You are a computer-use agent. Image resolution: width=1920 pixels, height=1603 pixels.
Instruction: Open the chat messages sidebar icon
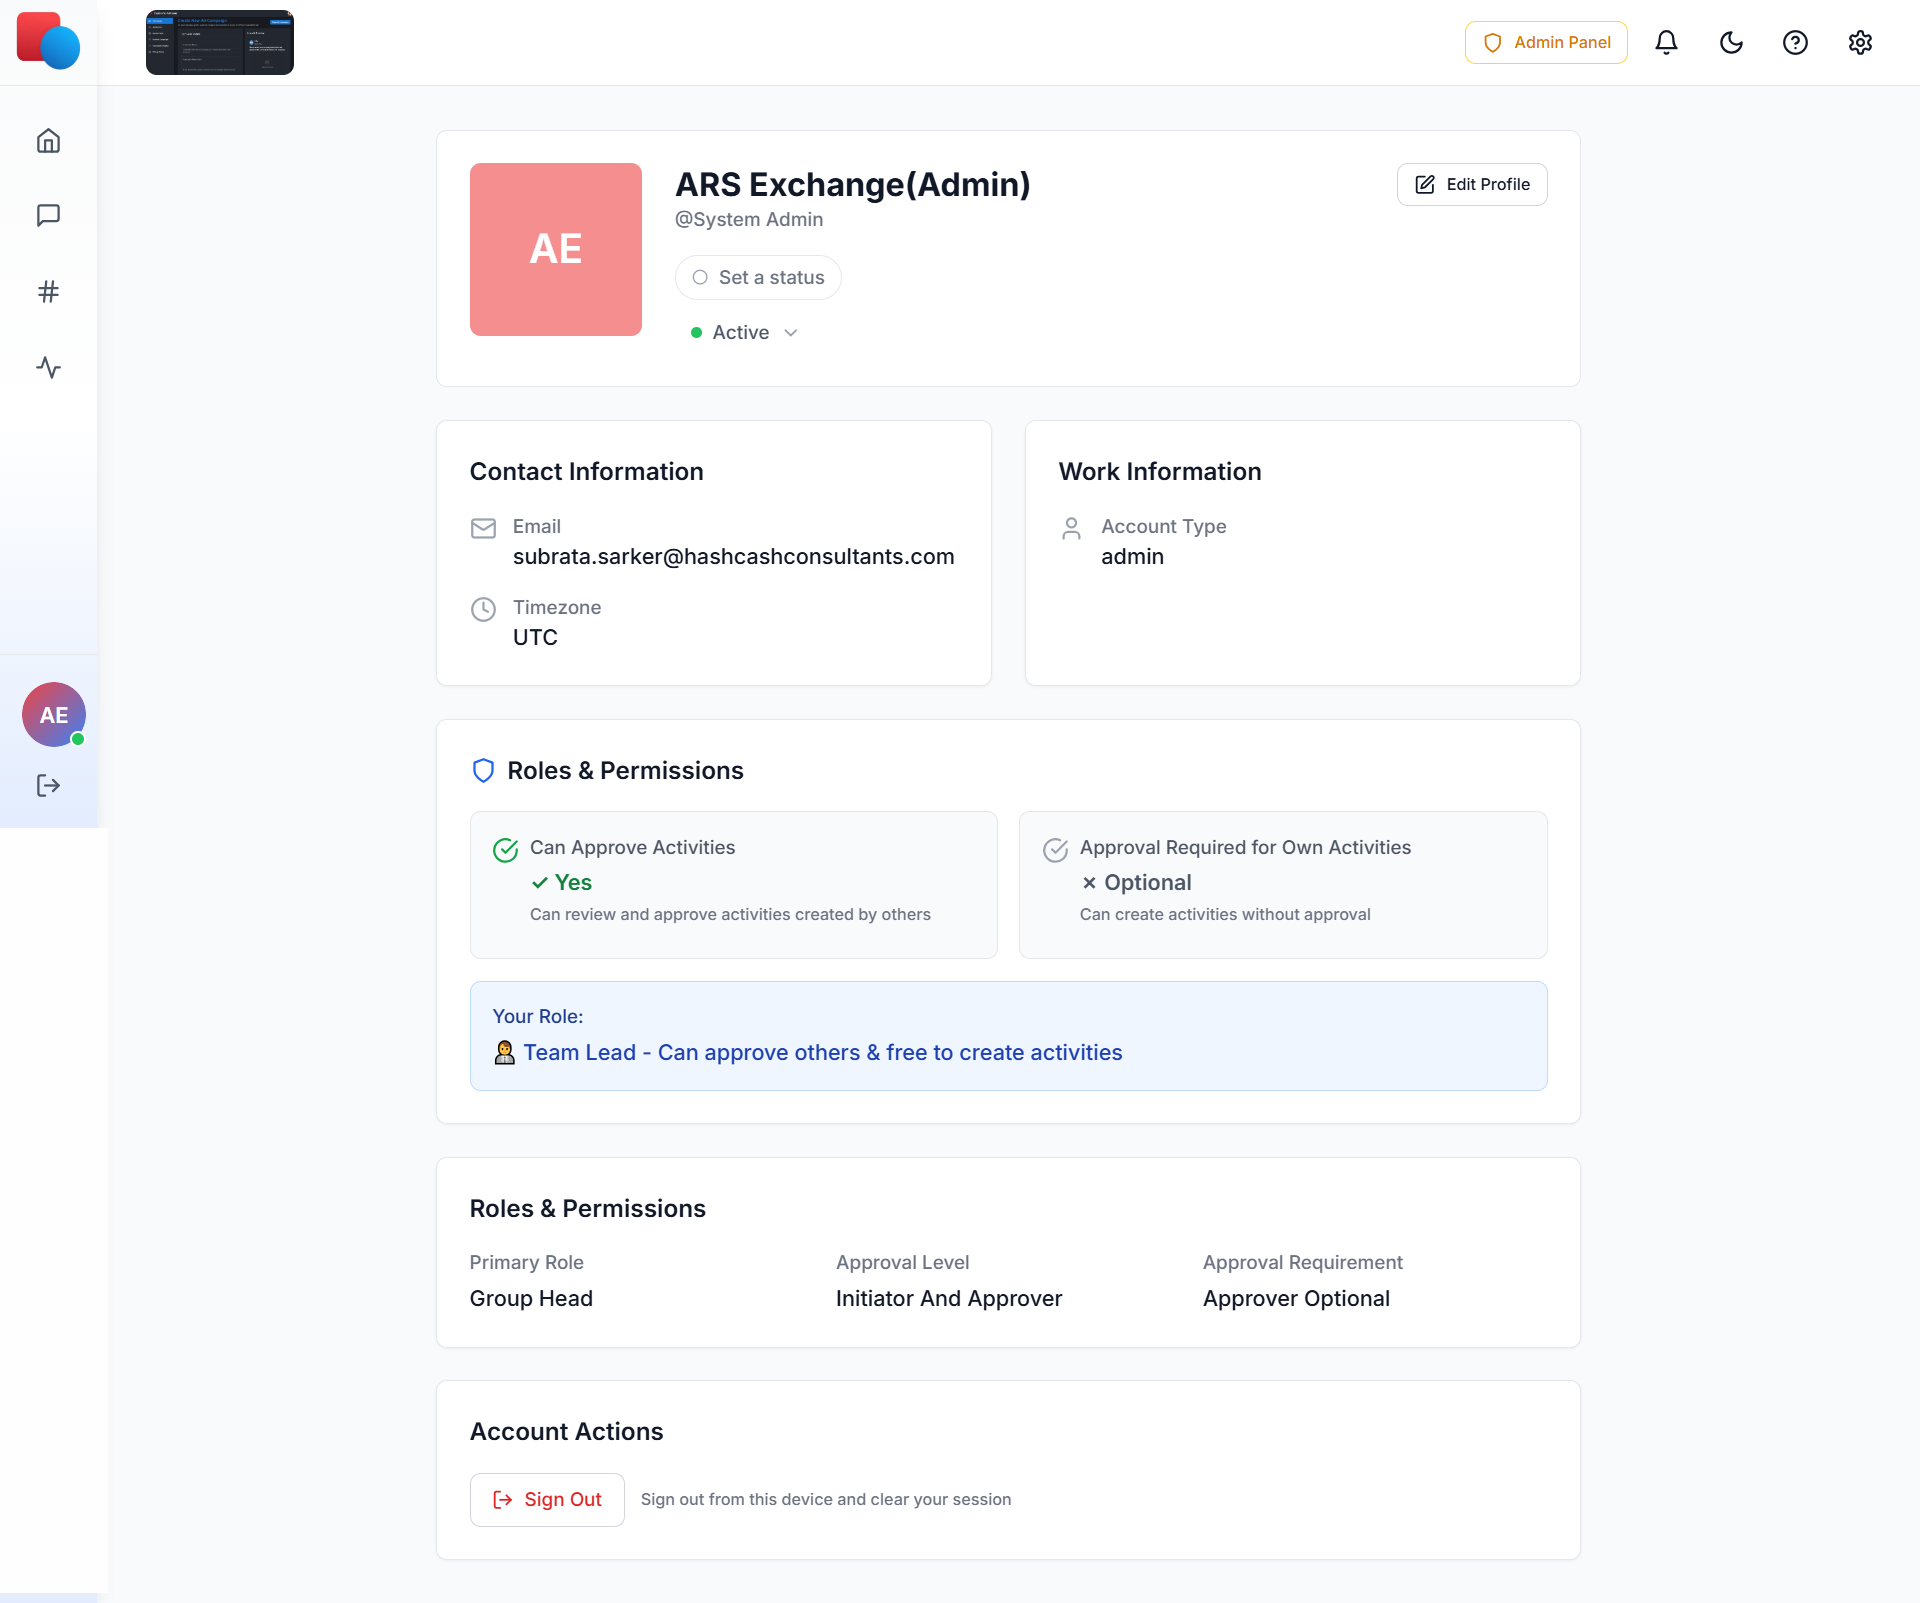[x=48, y=216]
